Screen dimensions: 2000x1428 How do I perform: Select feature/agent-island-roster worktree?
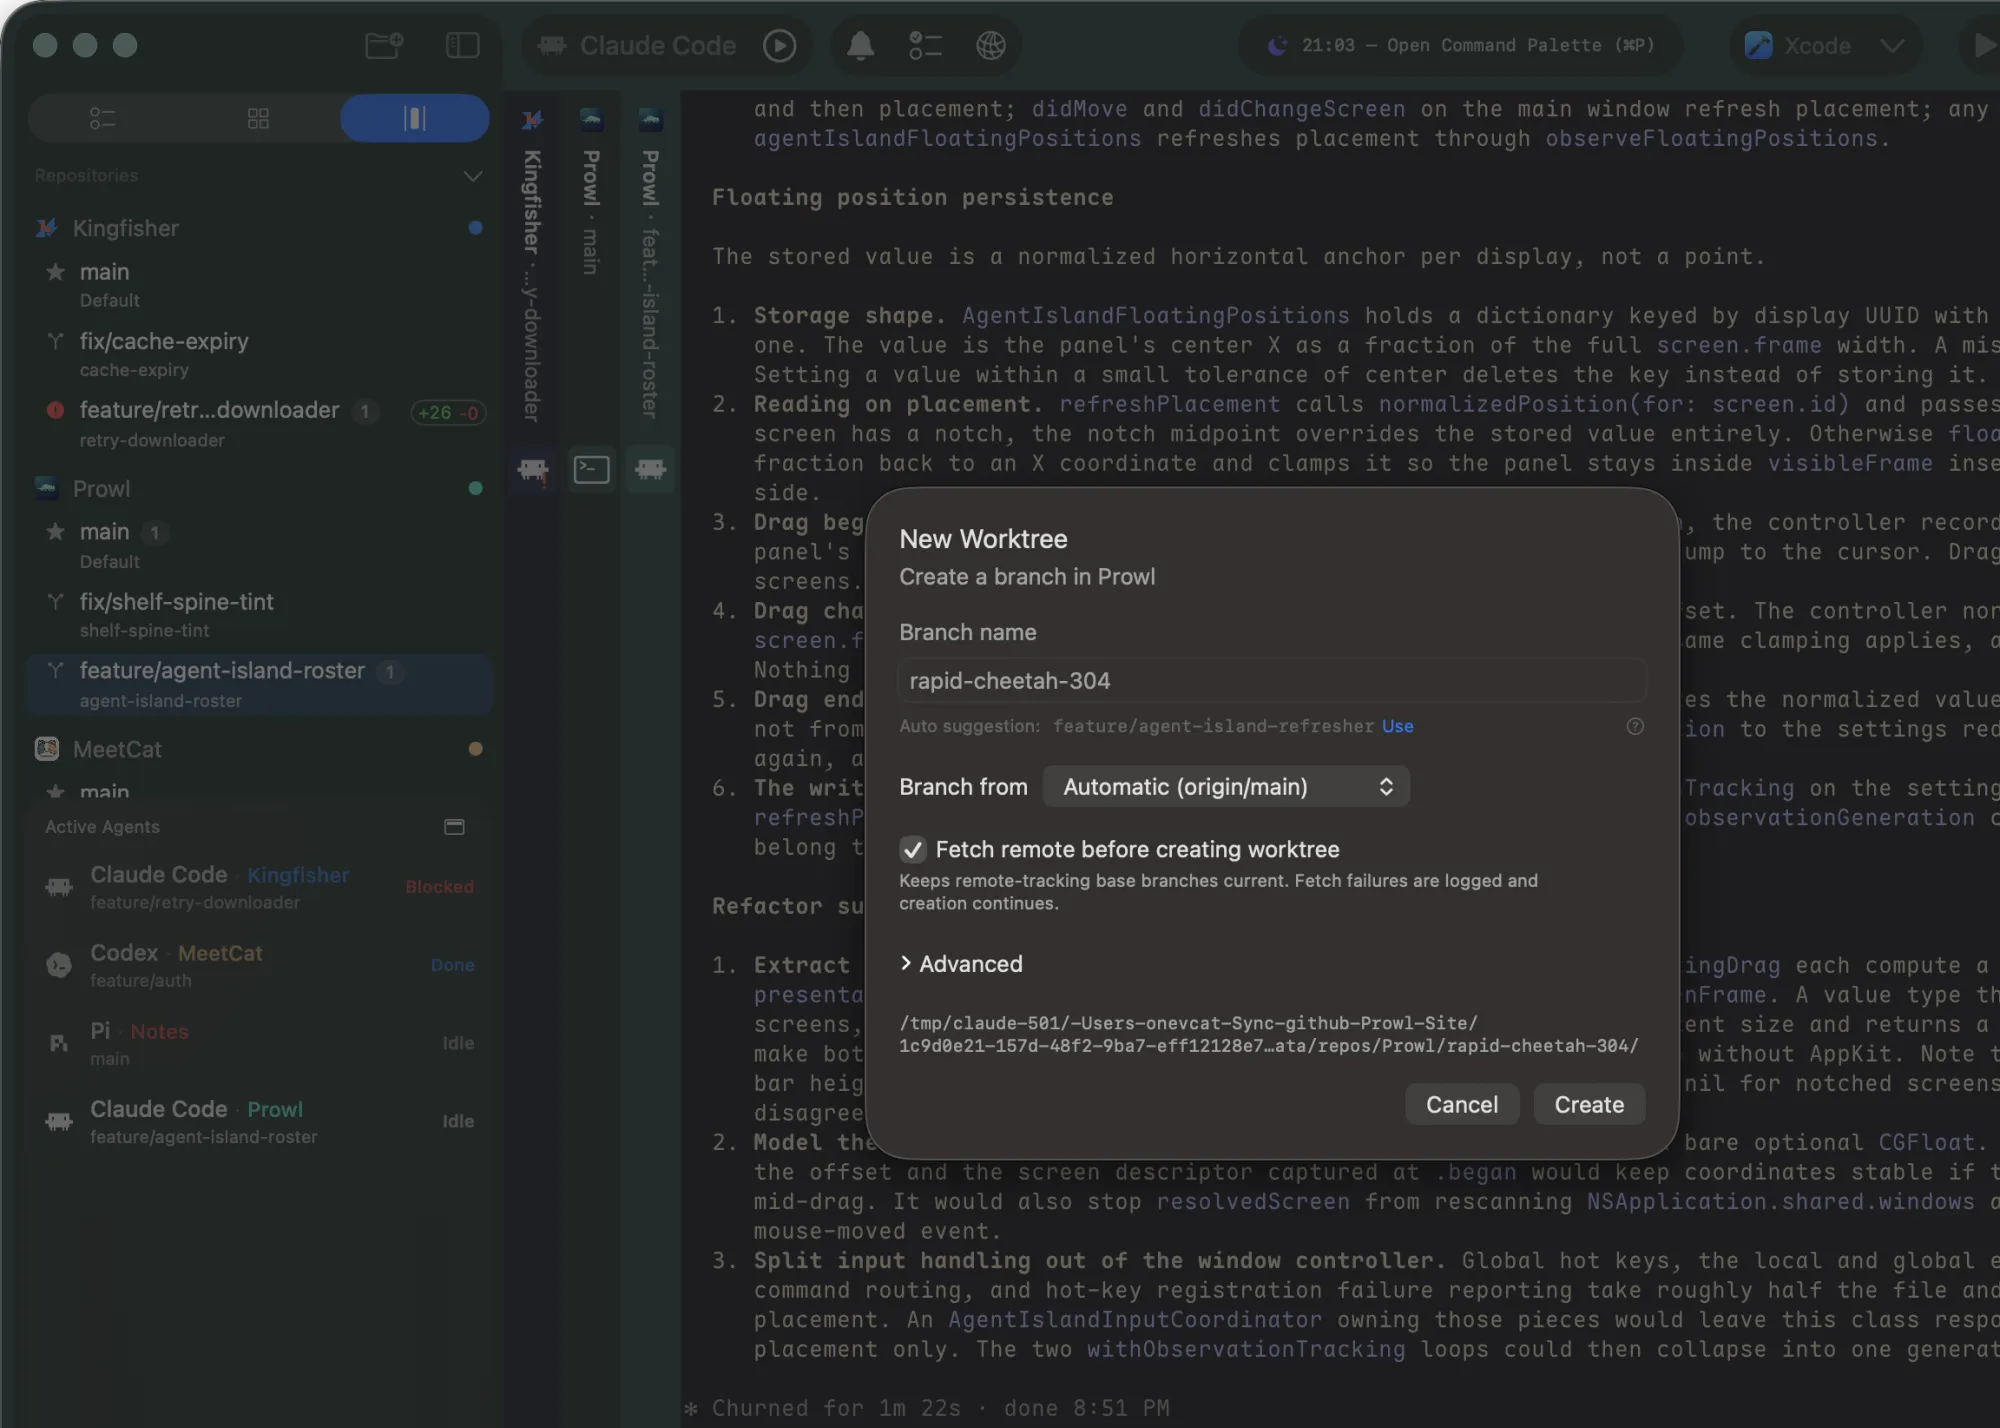pyautogui.click(x=260, y=685)
